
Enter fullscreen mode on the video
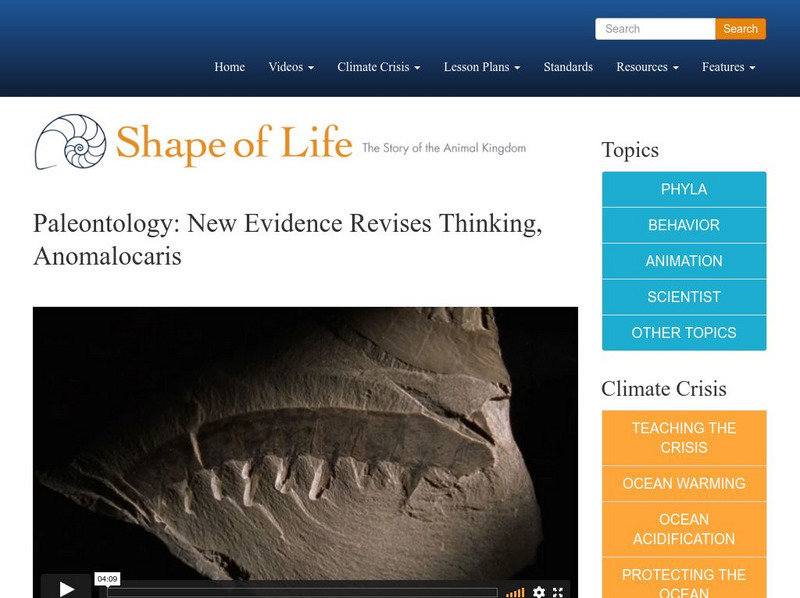pyautogui.click(x=556, y=592)
